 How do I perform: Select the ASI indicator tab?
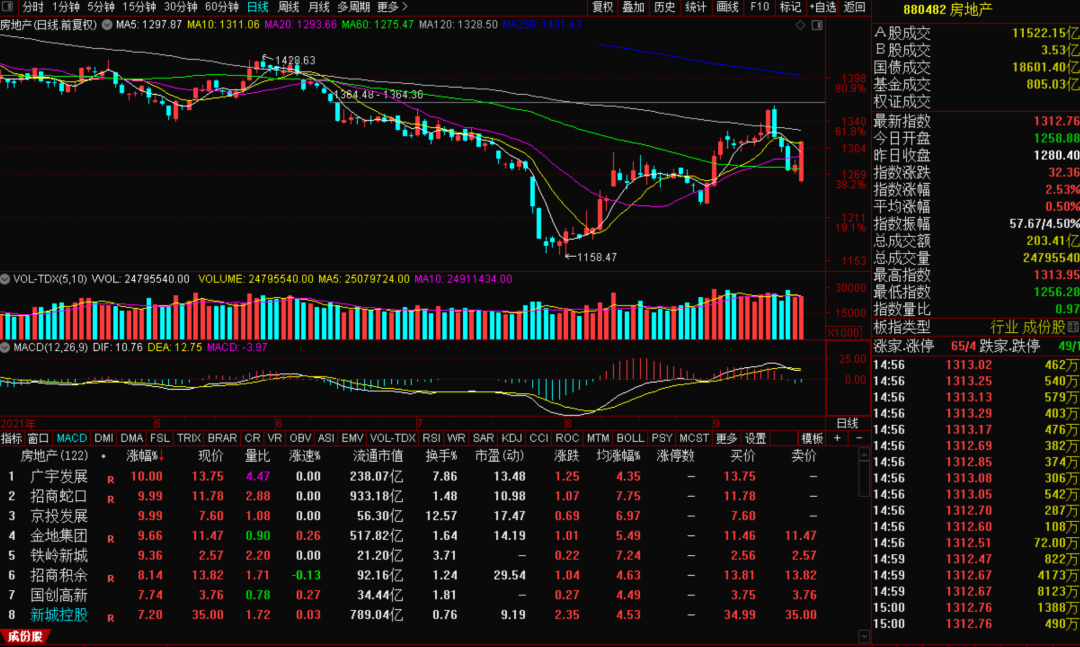(x=326, y=438)
